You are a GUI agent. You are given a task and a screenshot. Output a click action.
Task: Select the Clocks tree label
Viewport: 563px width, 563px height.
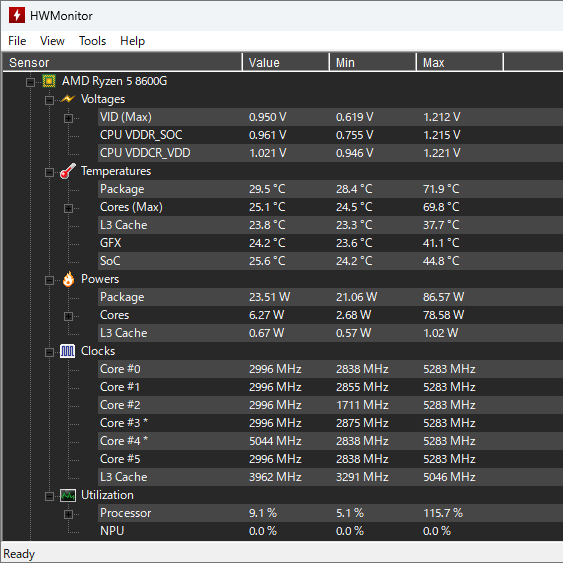point(98,351)
